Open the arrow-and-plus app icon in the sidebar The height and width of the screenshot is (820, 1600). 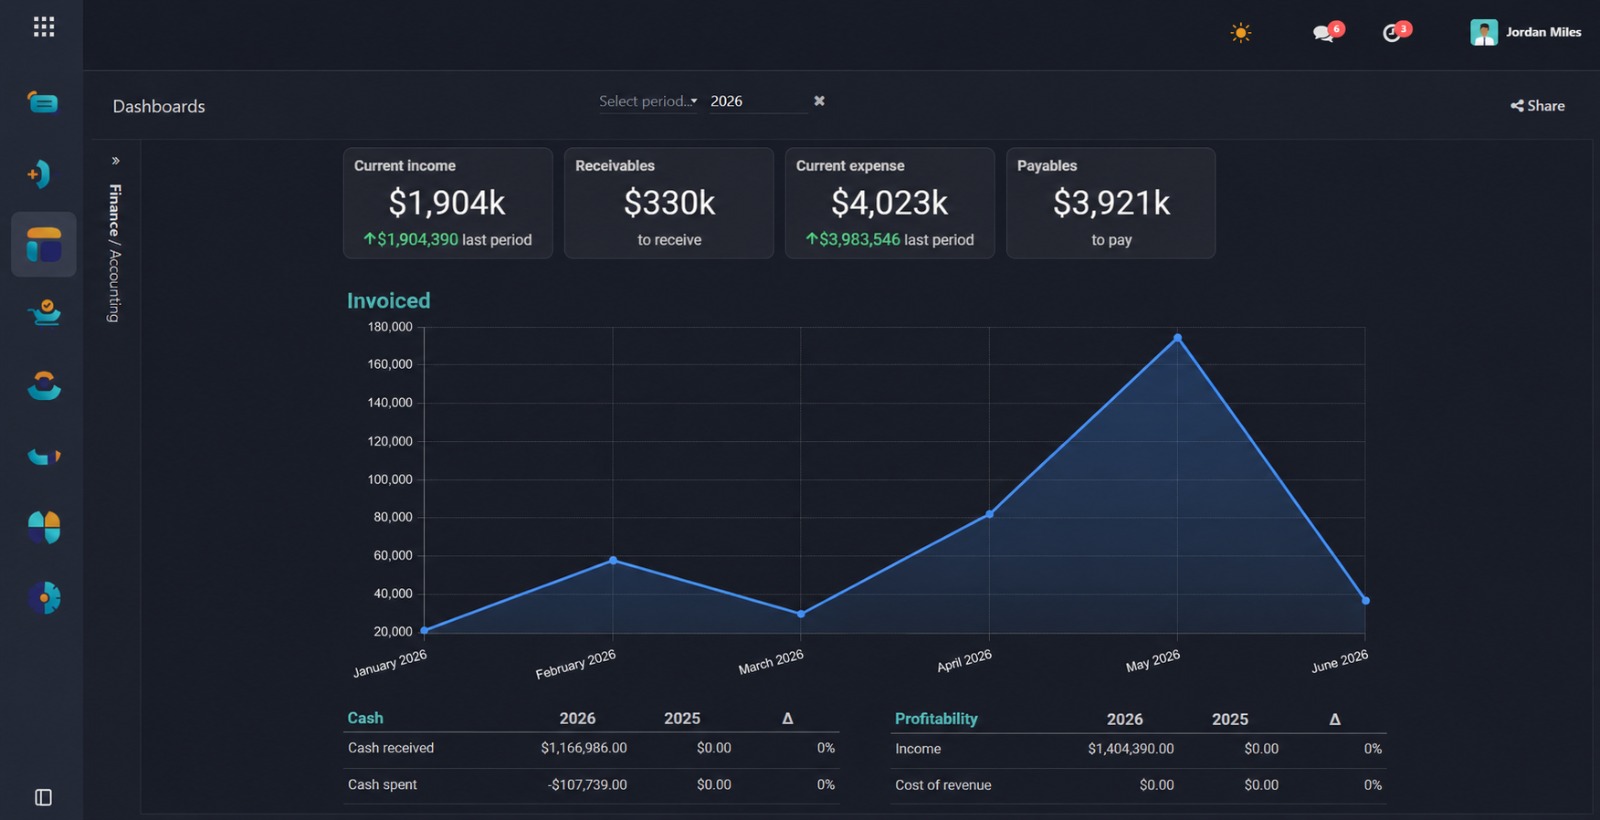coord(40,174)
